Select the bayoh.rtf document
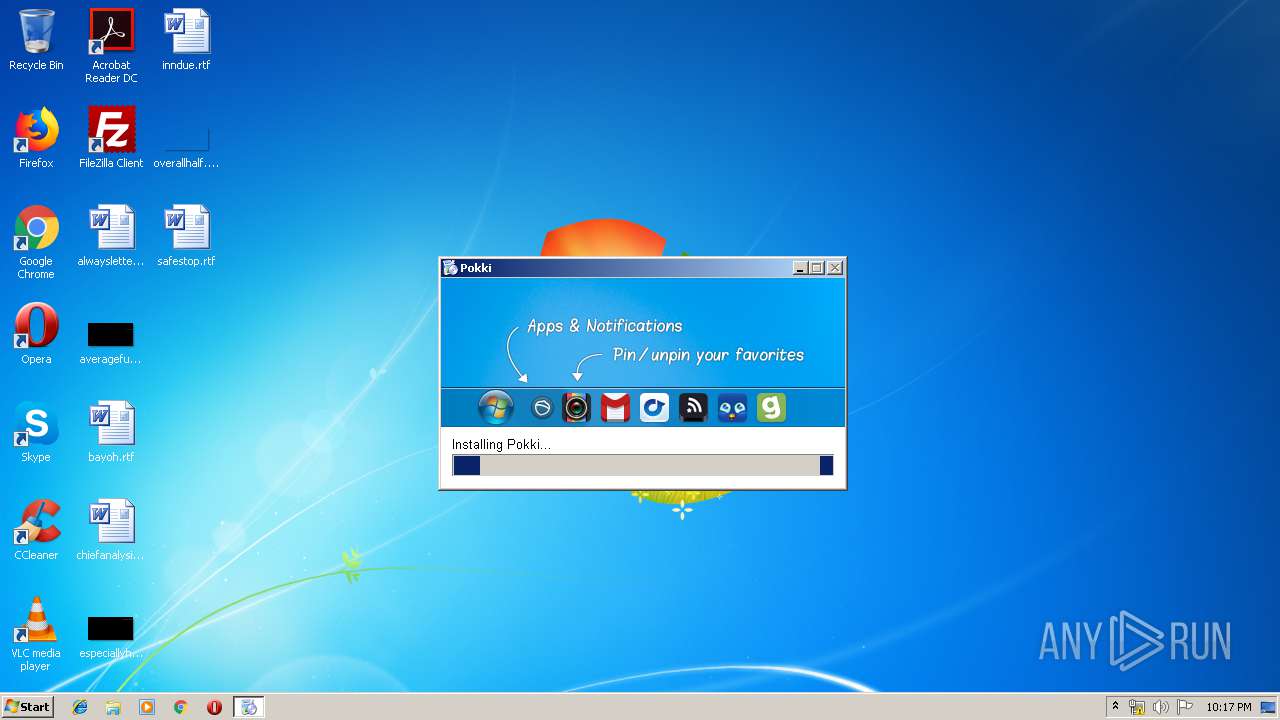This screenshot has width=1280, height=720. [111, 432]
